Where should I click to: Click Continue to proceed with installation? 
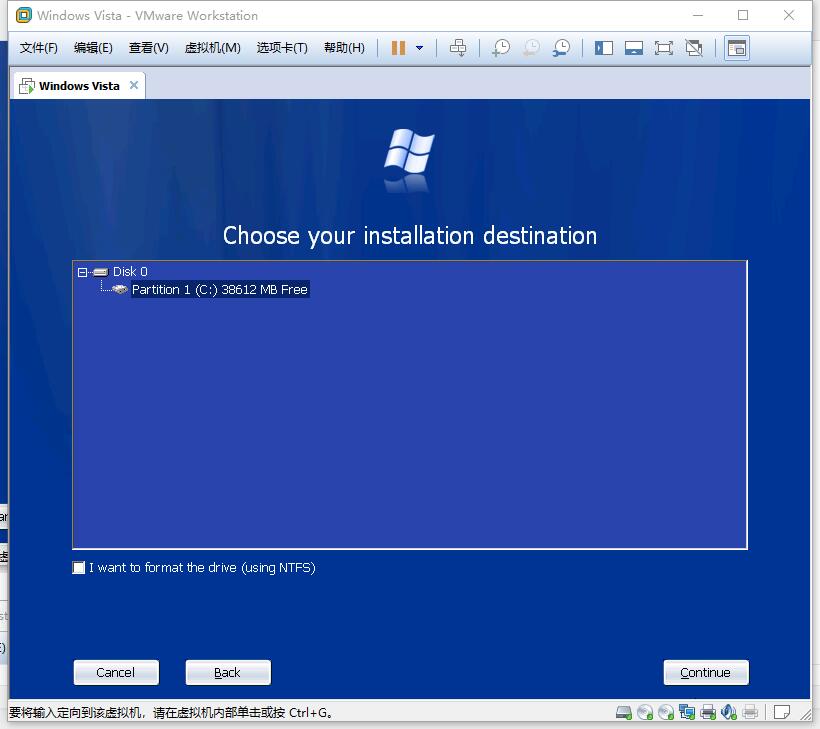(x=706, y=673)
